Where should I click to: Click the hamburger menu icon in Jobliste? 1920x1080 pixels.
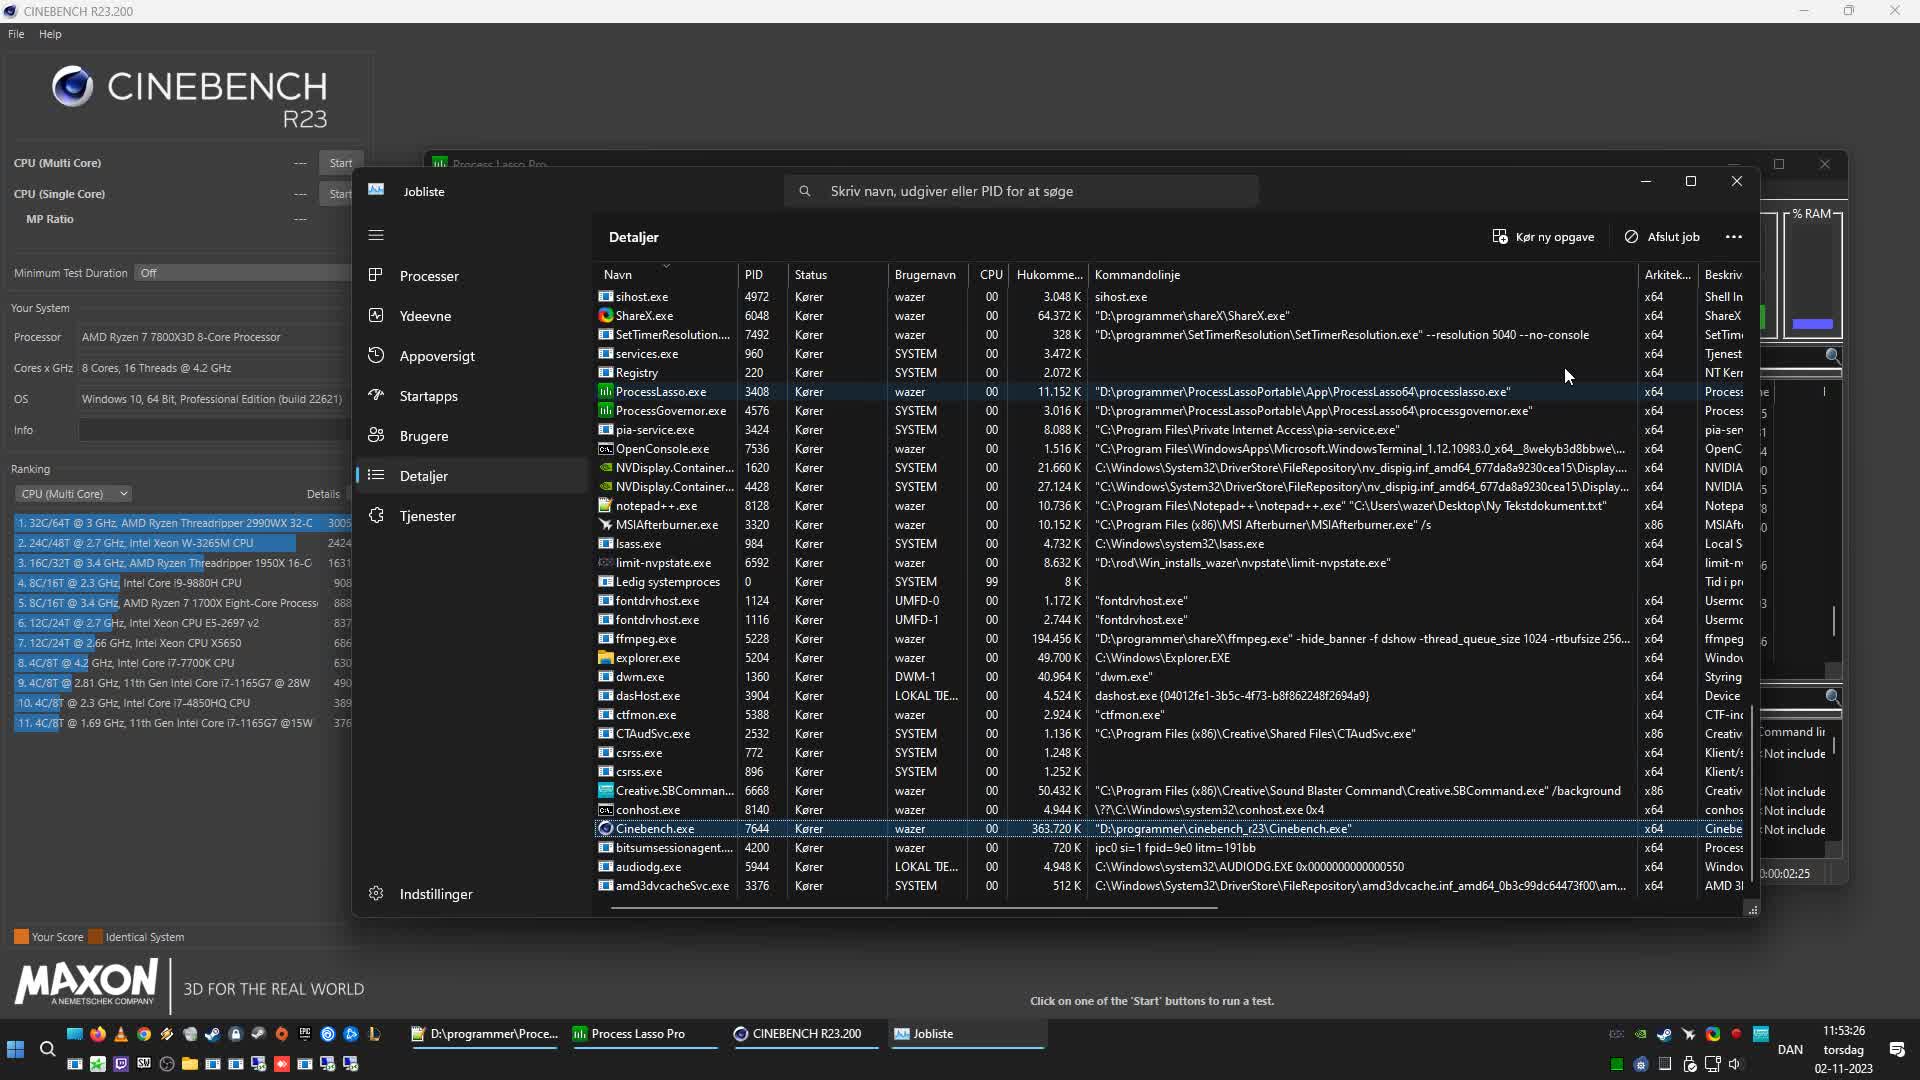click(376, 235)
